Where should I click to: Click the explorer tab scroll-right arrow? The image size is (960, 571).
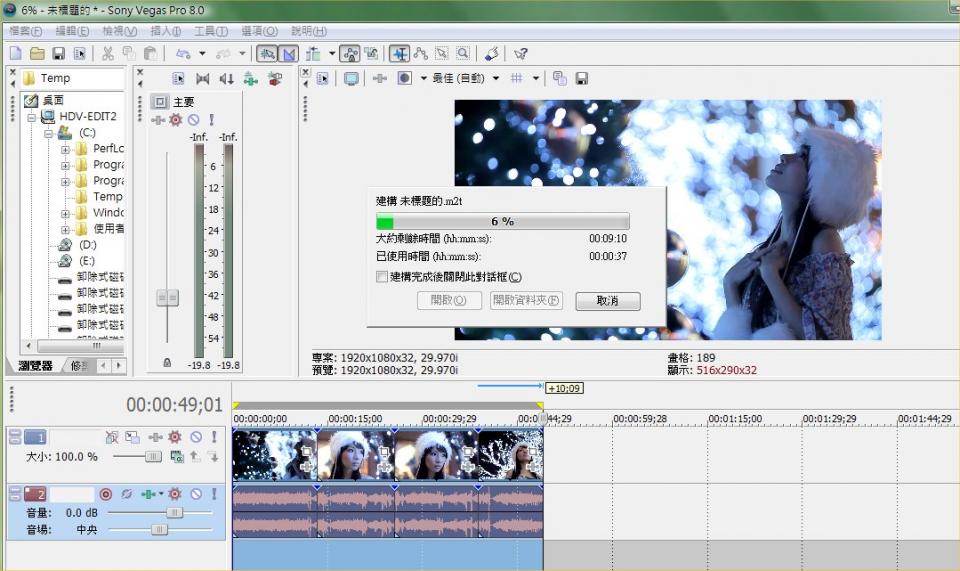118,365
